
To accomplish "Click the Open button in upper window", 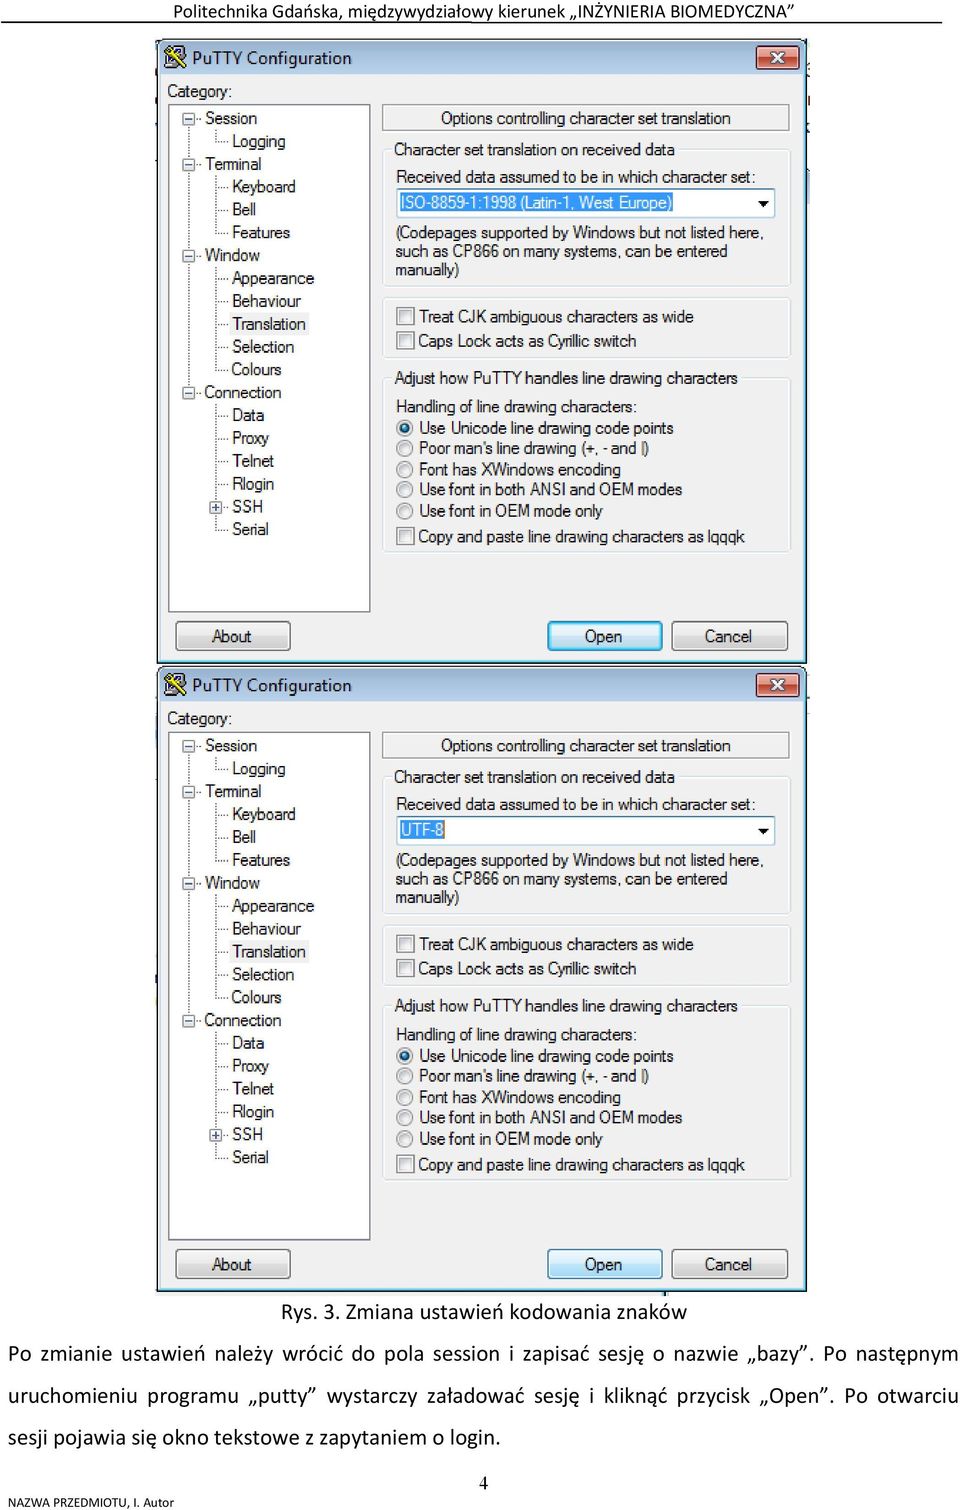I will (x=604, y=636).
